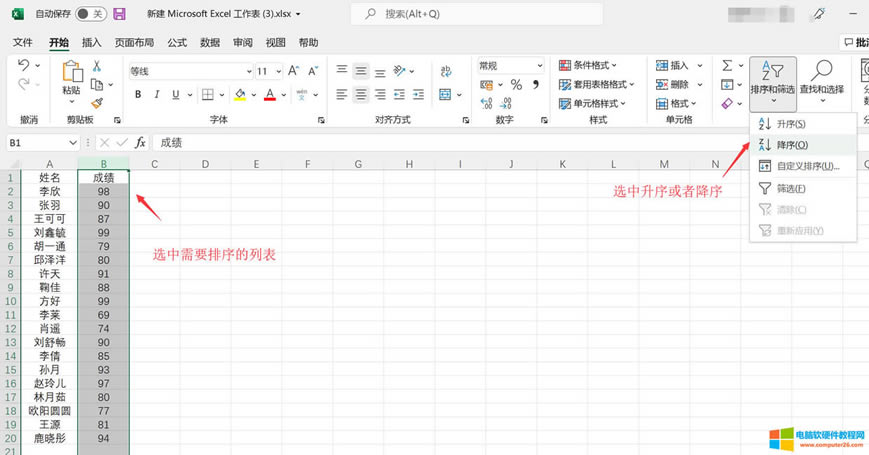Open the font name dropdown

click(x=248, y=71)
